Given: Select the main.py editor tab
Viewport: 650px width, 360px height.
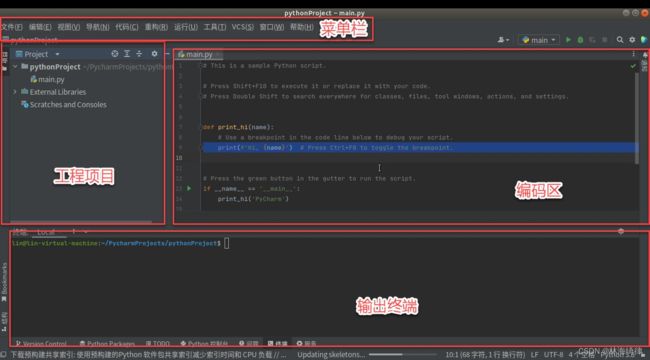Looking at the screenshot, I should [x=199, y=54].
